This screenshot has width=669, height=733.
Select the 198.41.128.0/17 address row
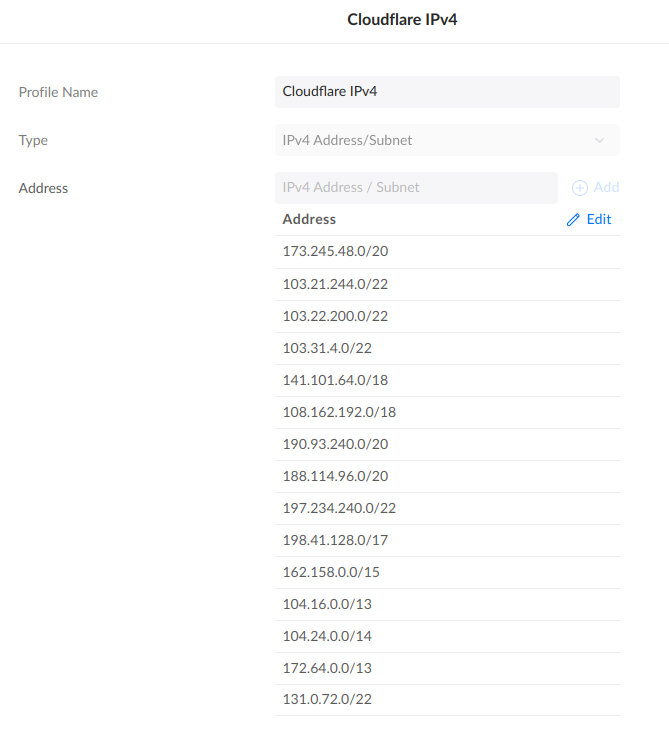[x=335, y=540]
